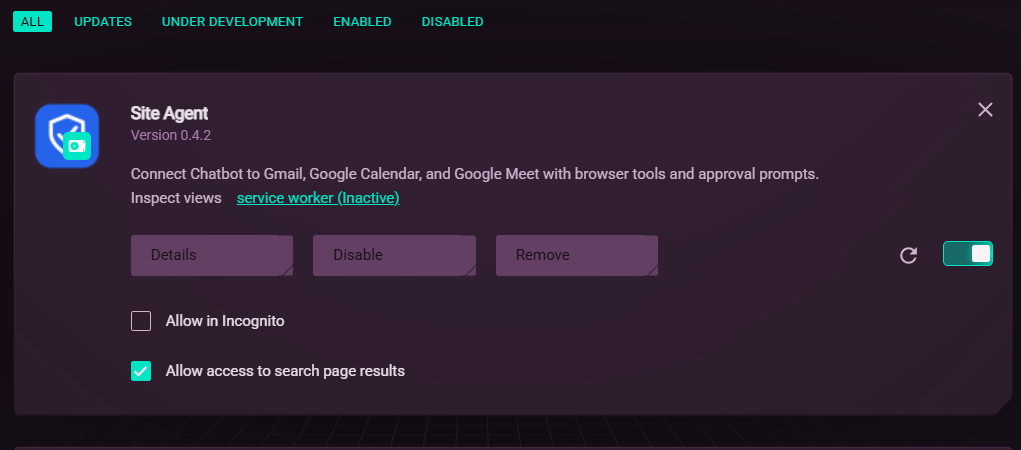
Task: Remove the Site Agent extension
Action: tap(576, 255)
